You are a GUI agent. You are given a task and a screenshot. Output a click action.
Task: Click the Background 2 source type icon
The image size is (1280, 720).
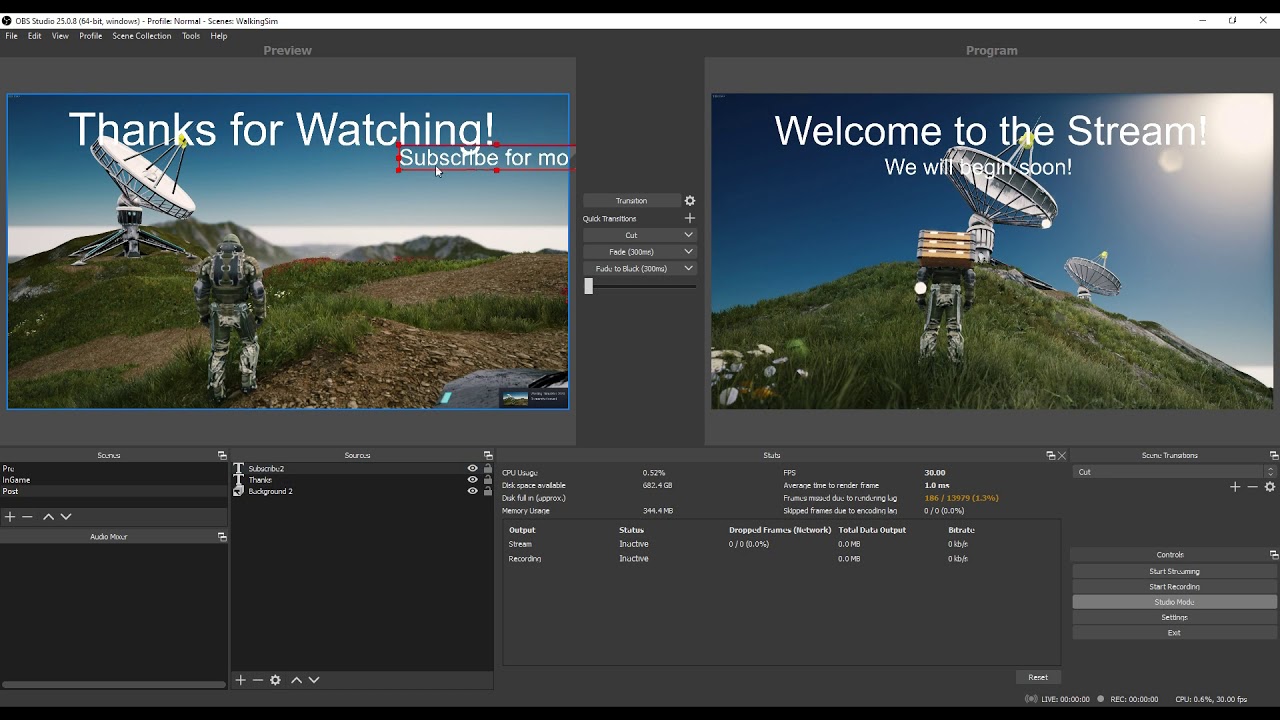click(239, 491)
